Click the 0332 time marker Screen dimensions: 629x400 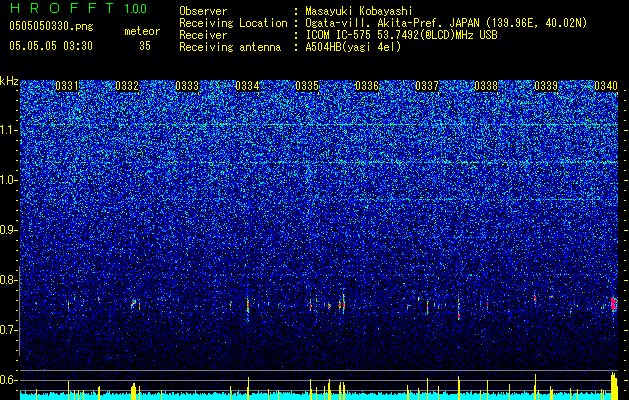point(127,86)
